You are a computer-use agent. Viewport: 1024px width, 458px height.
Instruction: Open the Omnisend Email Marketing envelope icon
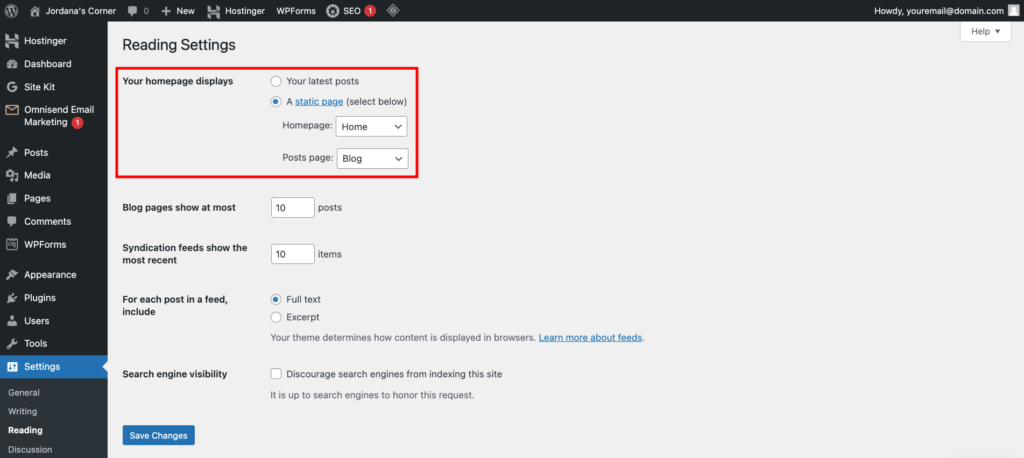point(12,110)
